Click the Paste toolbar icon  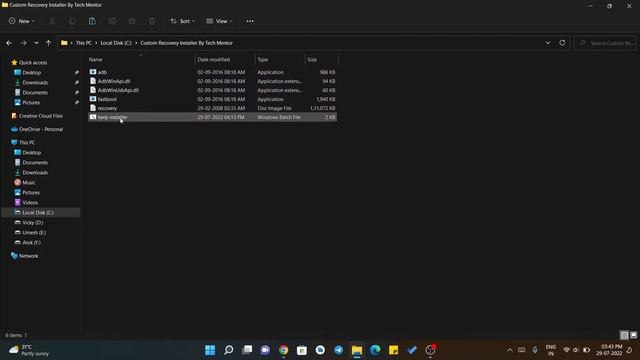pos(92,21)
